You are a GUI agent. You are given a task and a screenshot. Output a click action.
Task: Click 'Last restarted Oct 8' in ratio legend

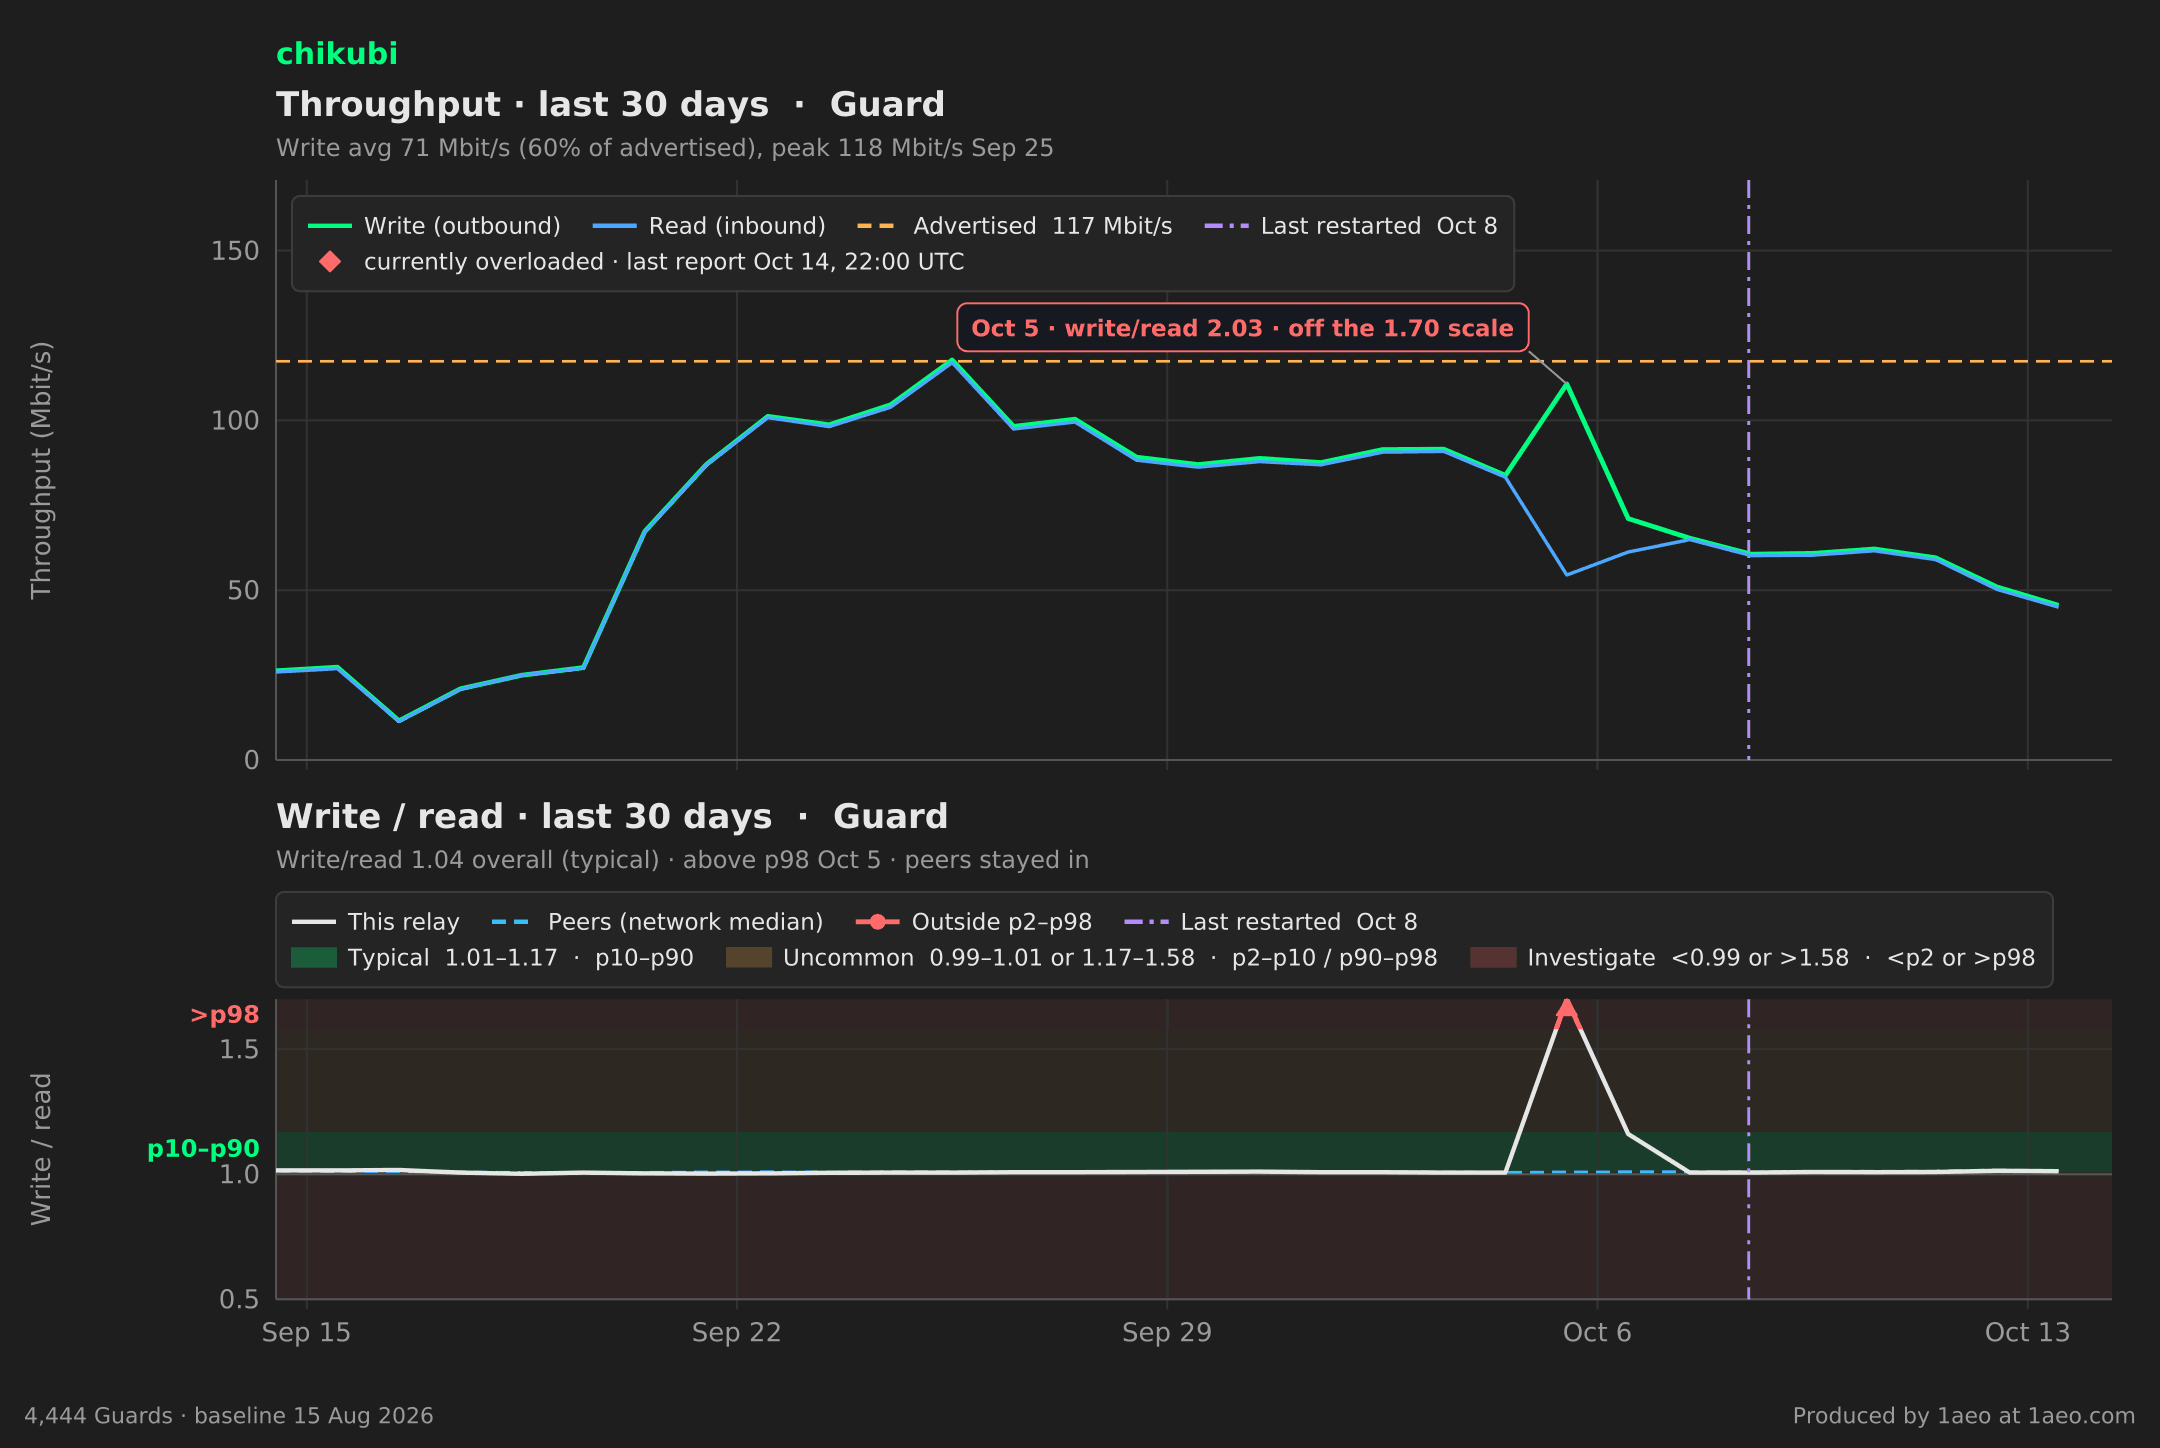coord(1271,922)
